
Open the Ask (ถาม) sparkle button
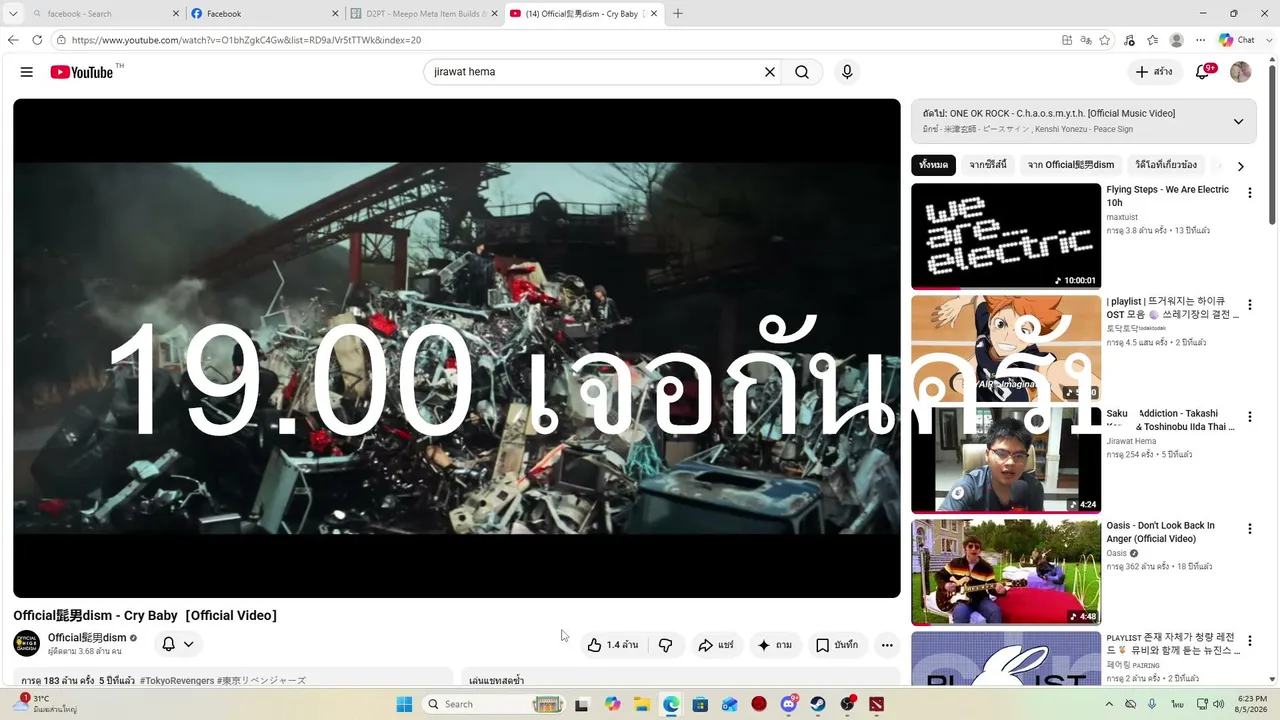(x=775, y=645)
